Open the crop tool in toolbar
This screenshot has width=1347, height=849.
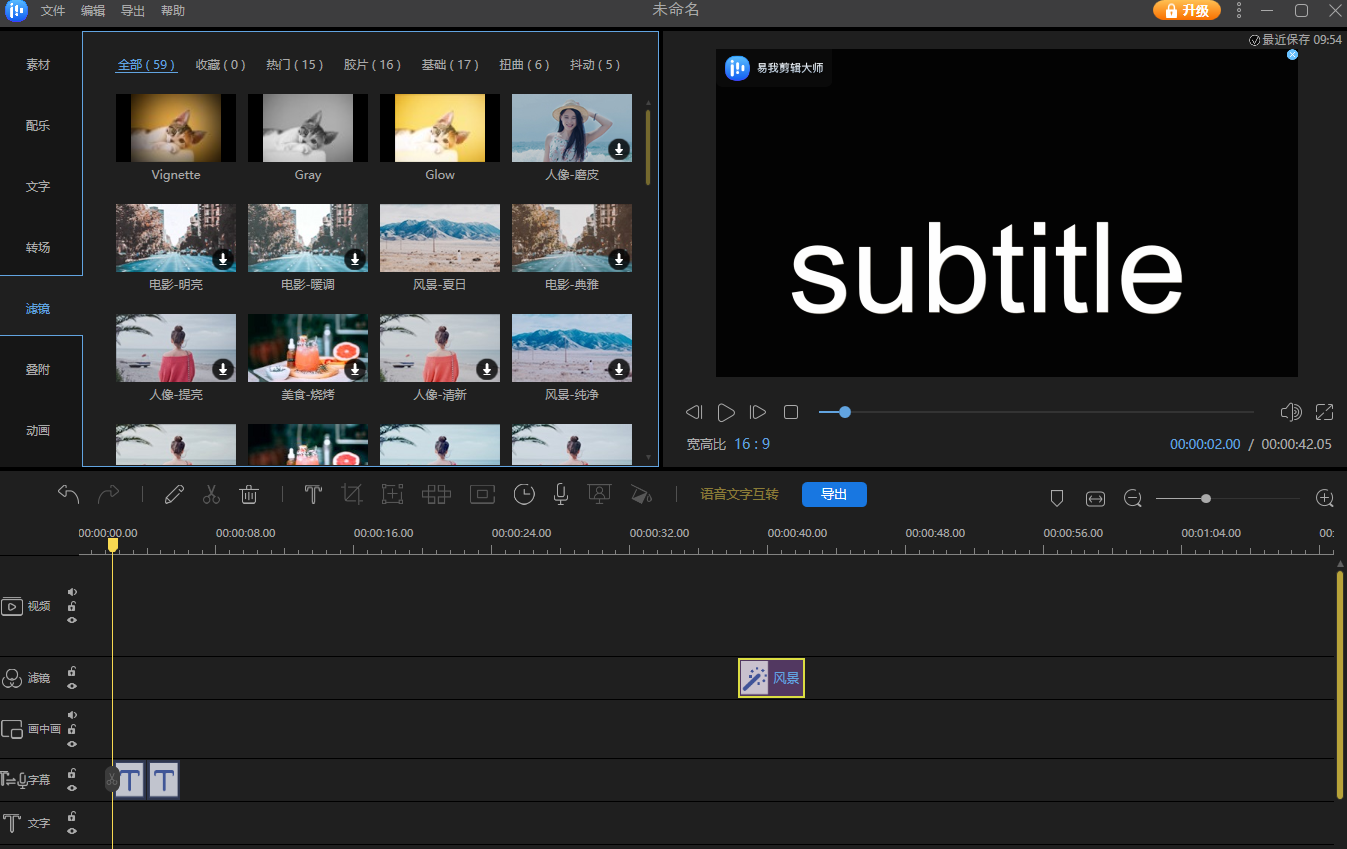click(x=351, y=495)
